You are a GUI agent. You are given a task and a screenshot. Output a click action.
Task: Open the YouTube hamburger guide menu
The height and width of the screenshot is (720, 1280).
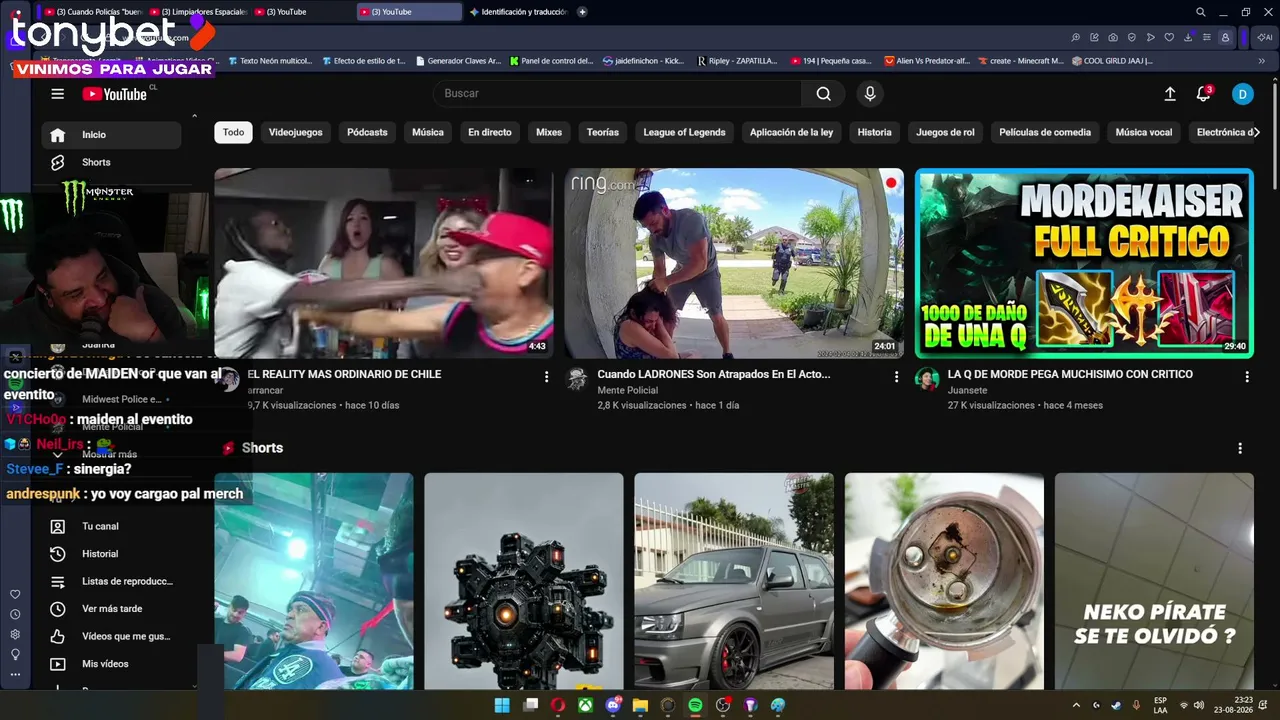tap(57, 94)
